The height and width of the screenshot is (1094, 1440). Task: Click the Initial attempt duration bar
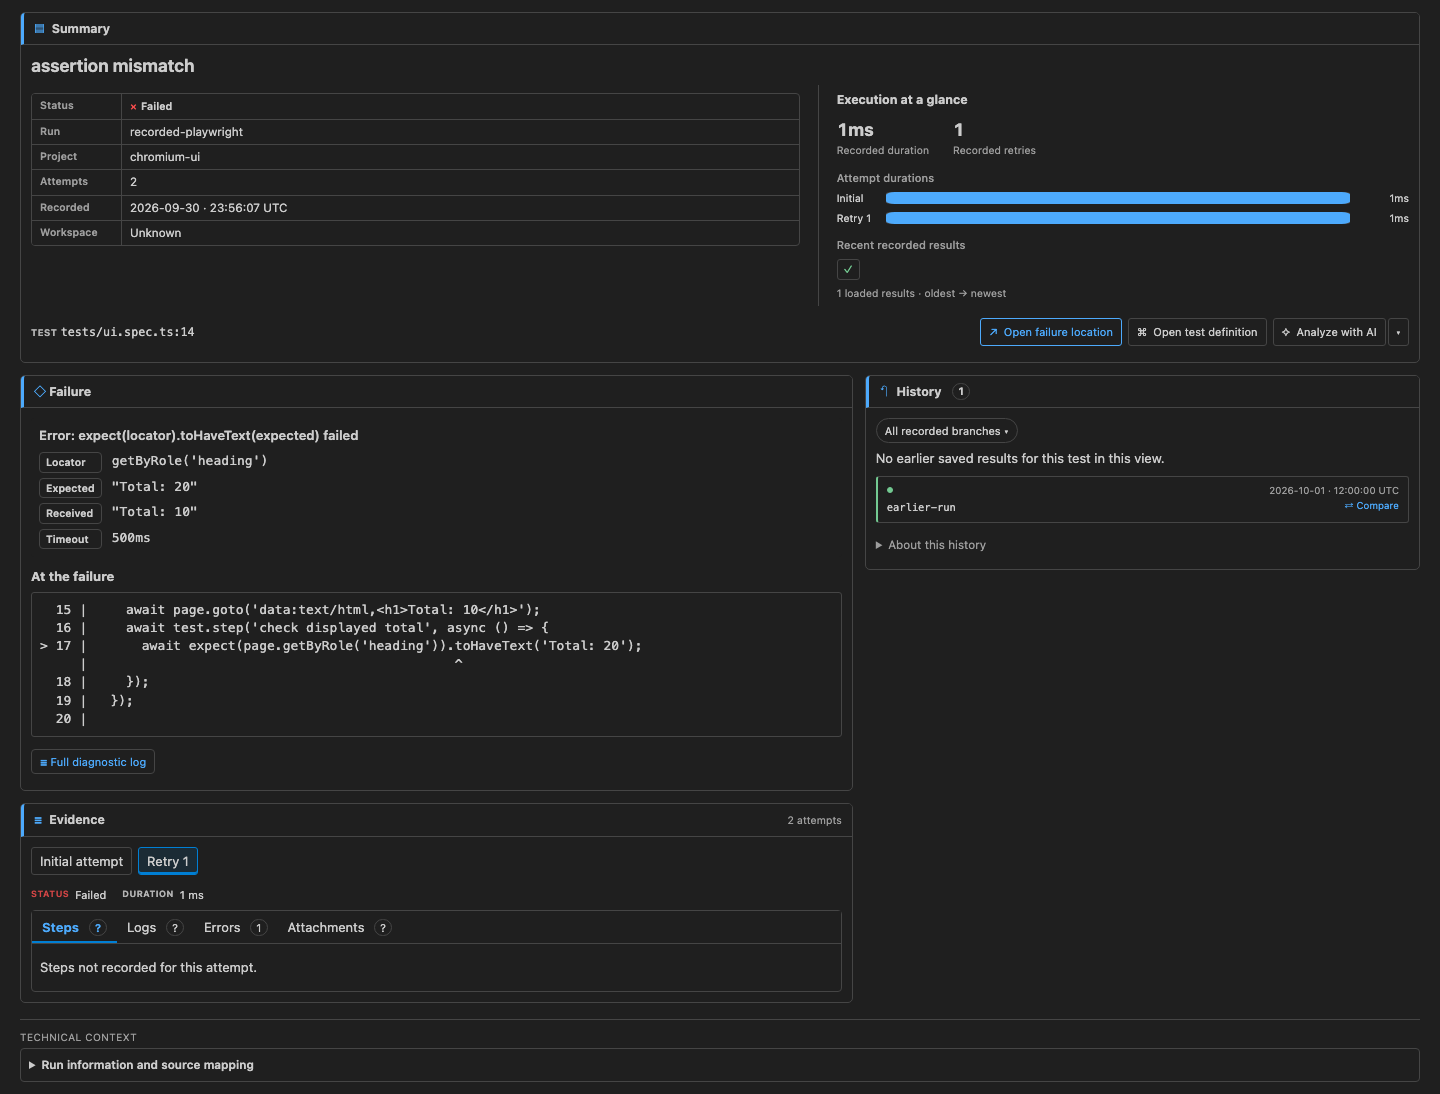point(1118,198)
